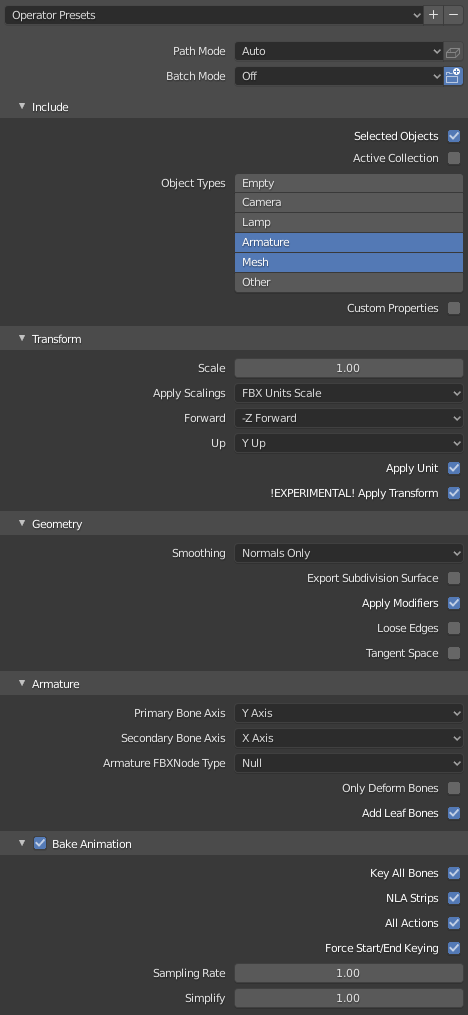The height and width of the screenshot is (1015, 468).
Task: Disable experimental Apply Transform checkbox
Action: tap(454, 493)
